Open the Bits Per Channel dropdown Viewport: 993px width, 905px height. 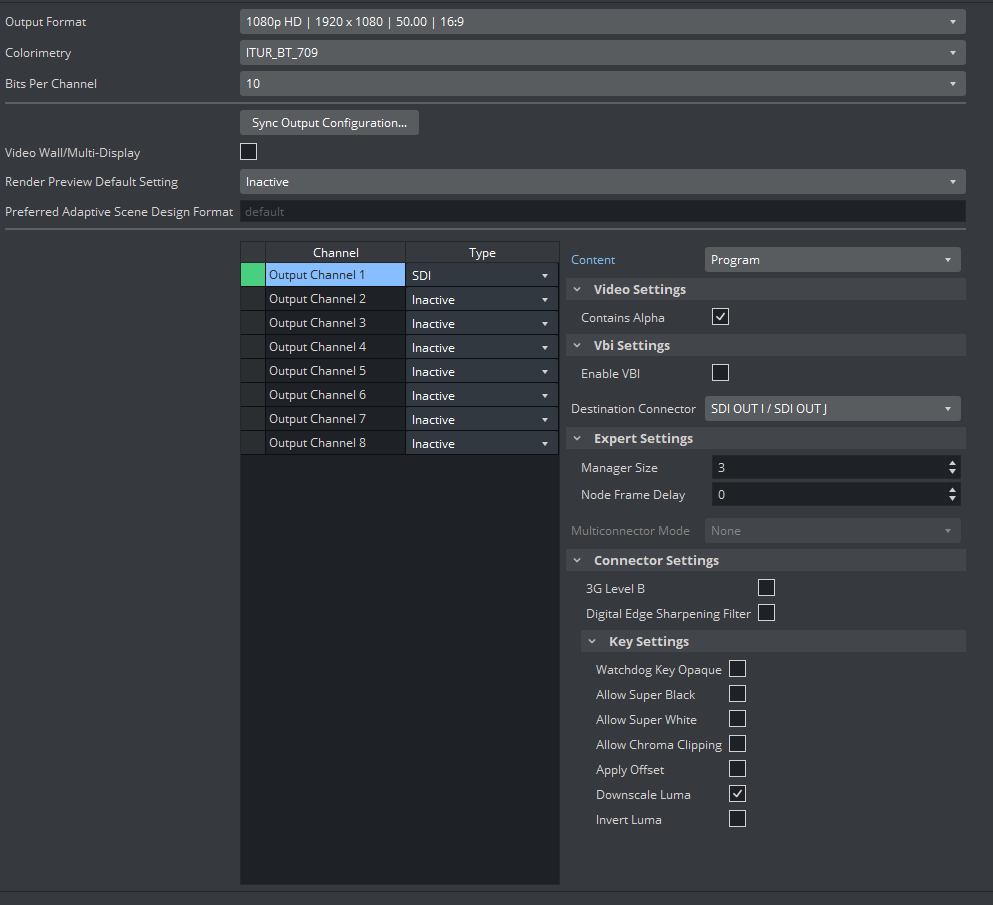coord(602,84)
